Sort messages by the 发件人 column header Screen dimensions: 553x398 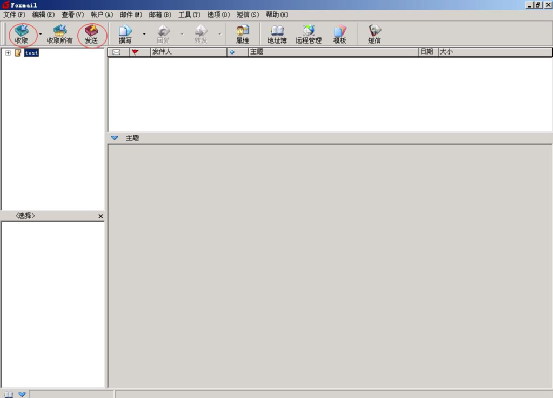coord(188,52)
